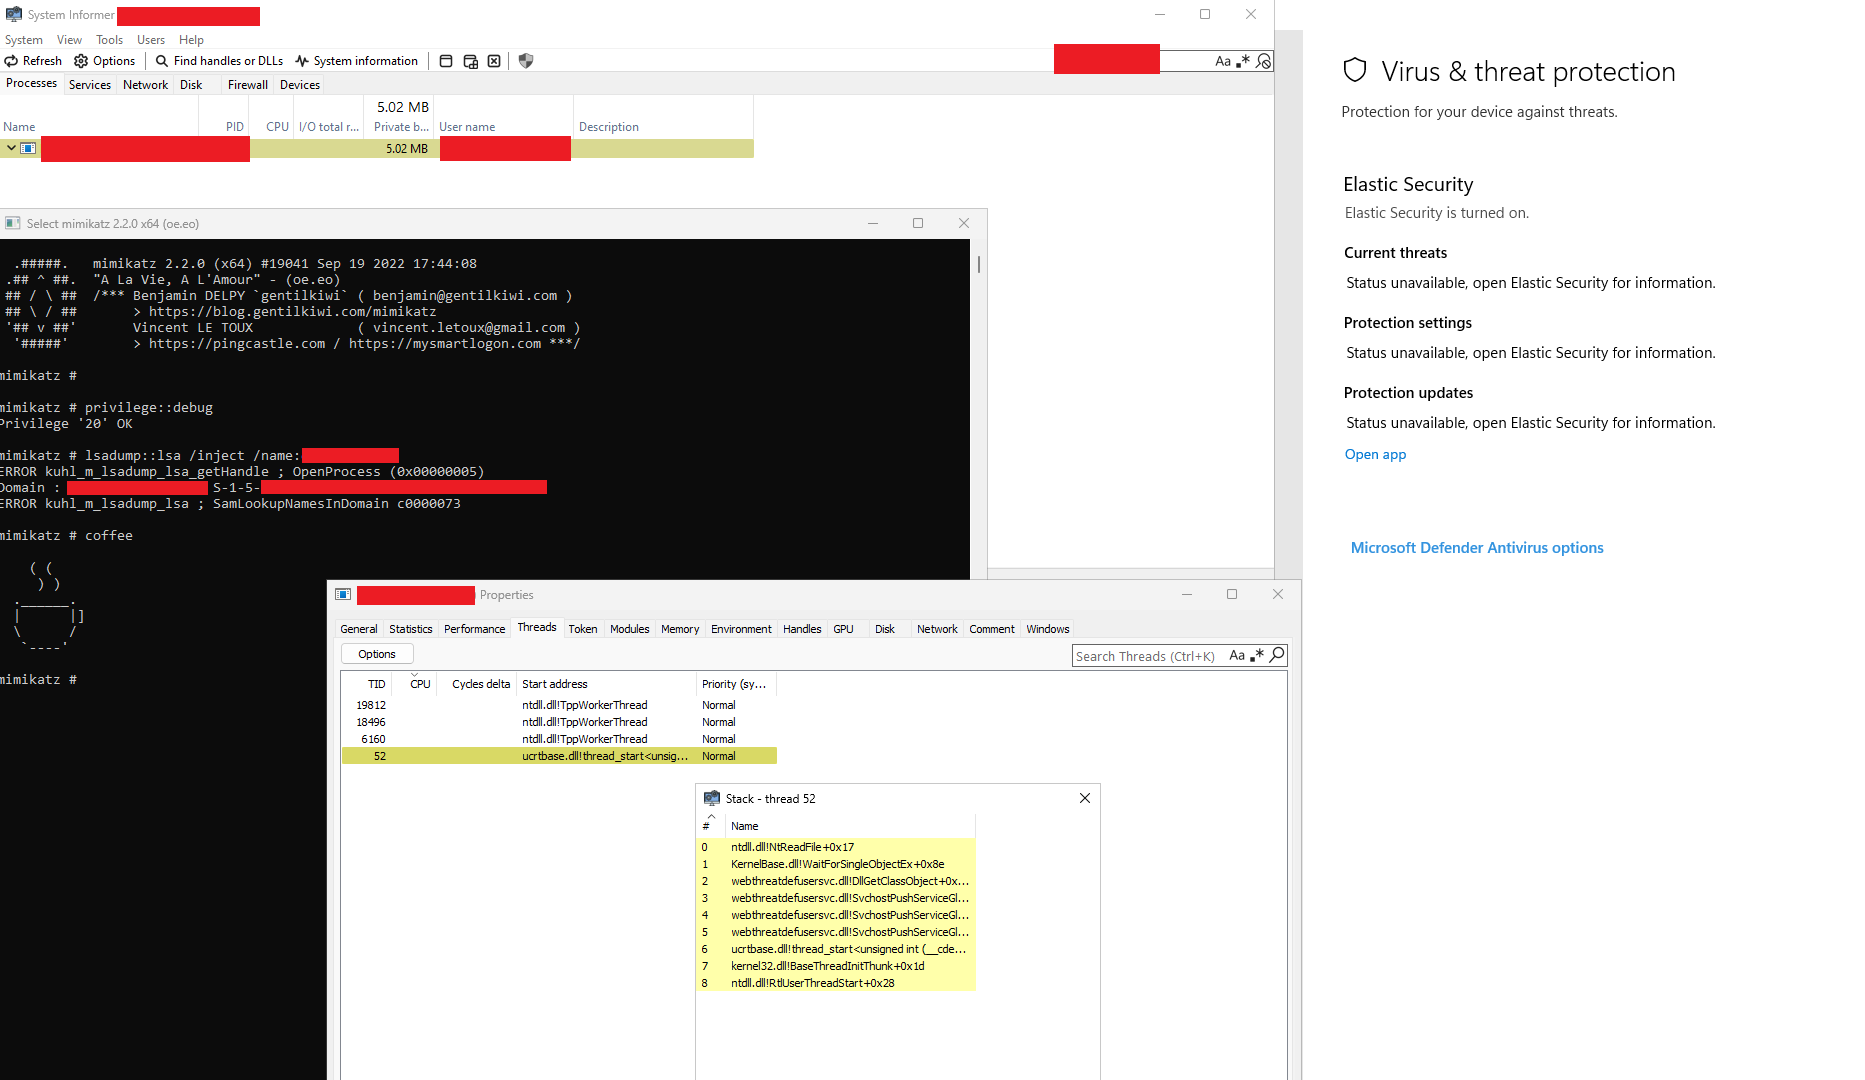The width and height of the screenshot is (1865, 1080).
Task: Open the Handles tab in Properties
Action: coord(802,629)
